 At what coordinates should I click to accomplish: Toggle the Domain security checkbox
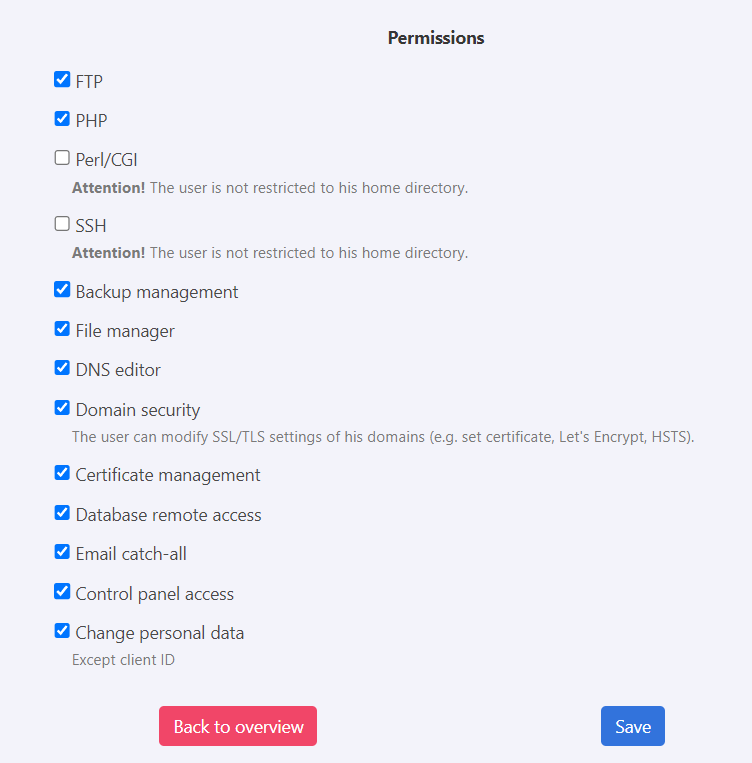click(62, 408)
